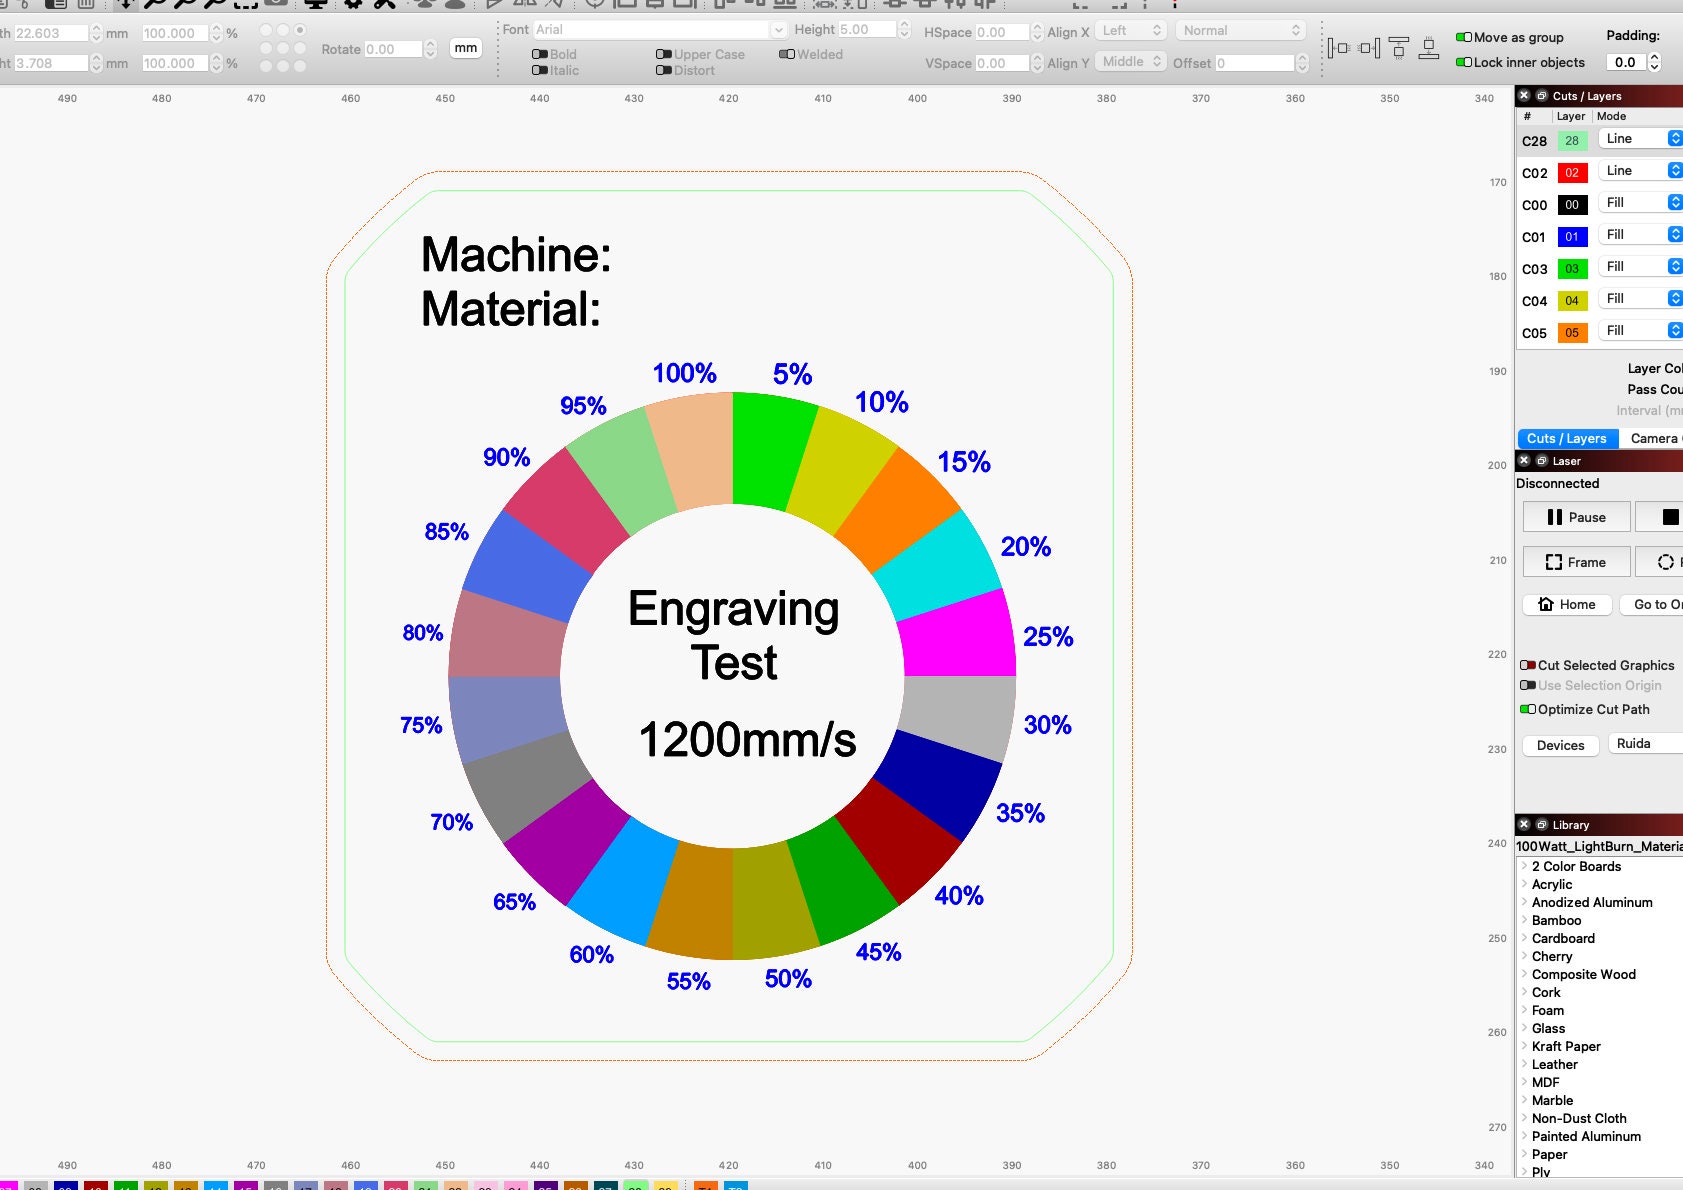Screen dimensions: 1683x1190
Task: Click the Devices button
Action: [x=1559, y=745]
